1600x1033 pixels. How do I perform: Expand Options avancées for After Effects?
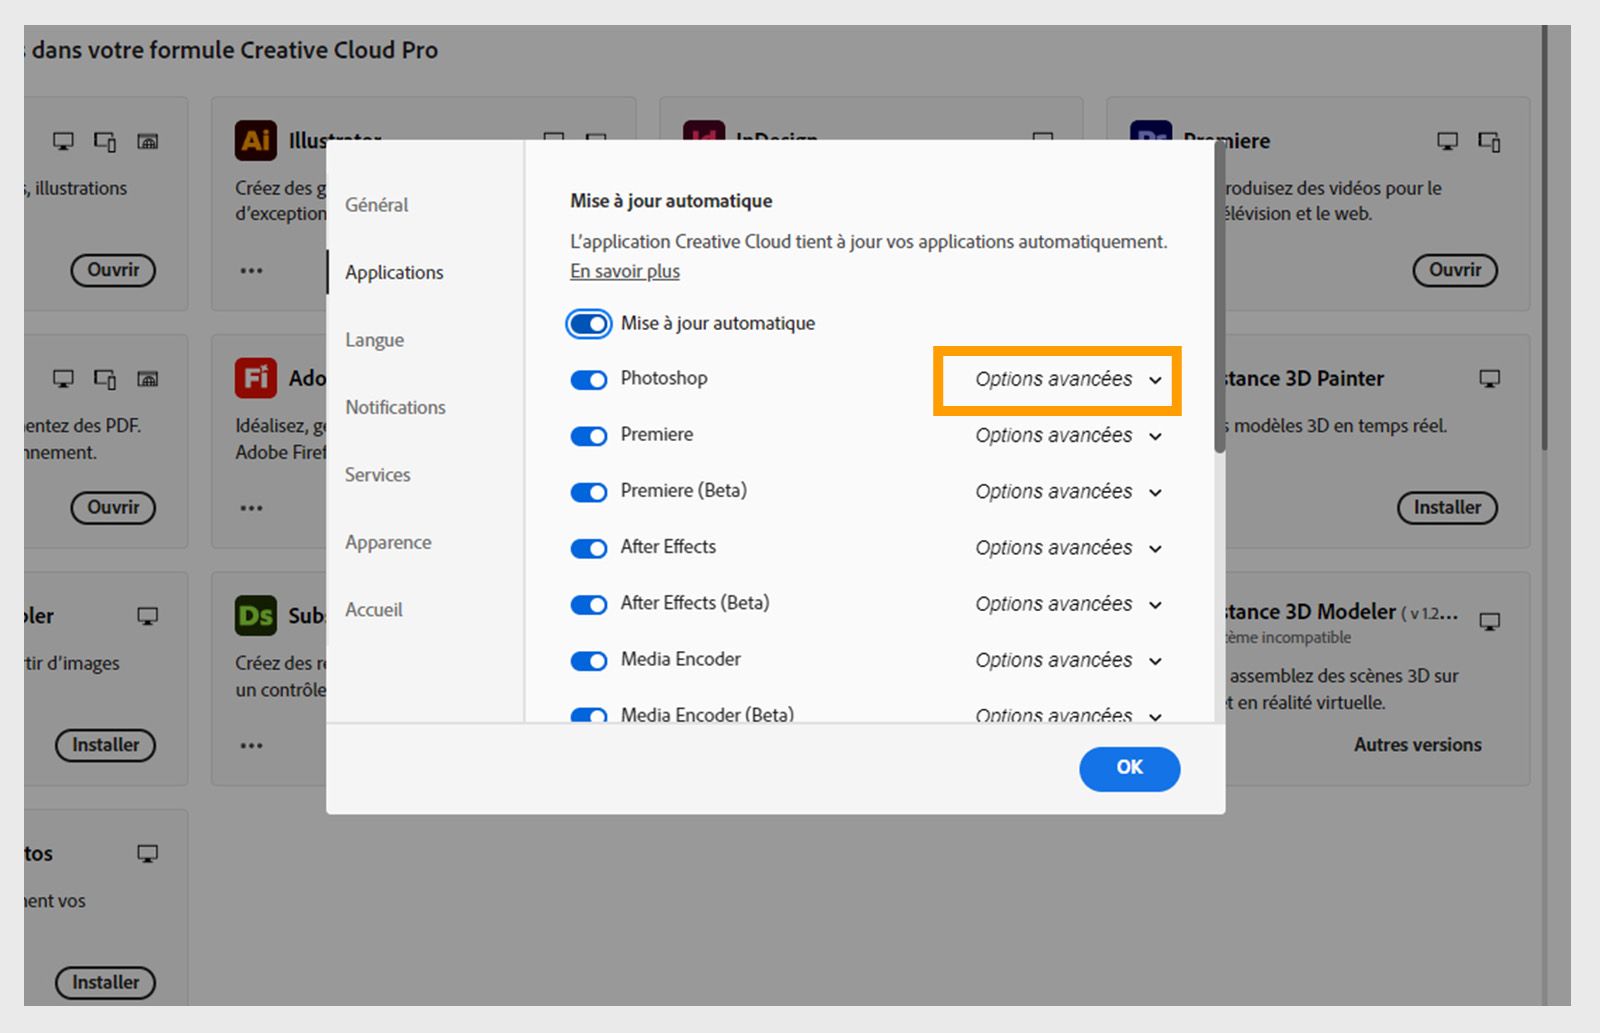point(1068,547)
